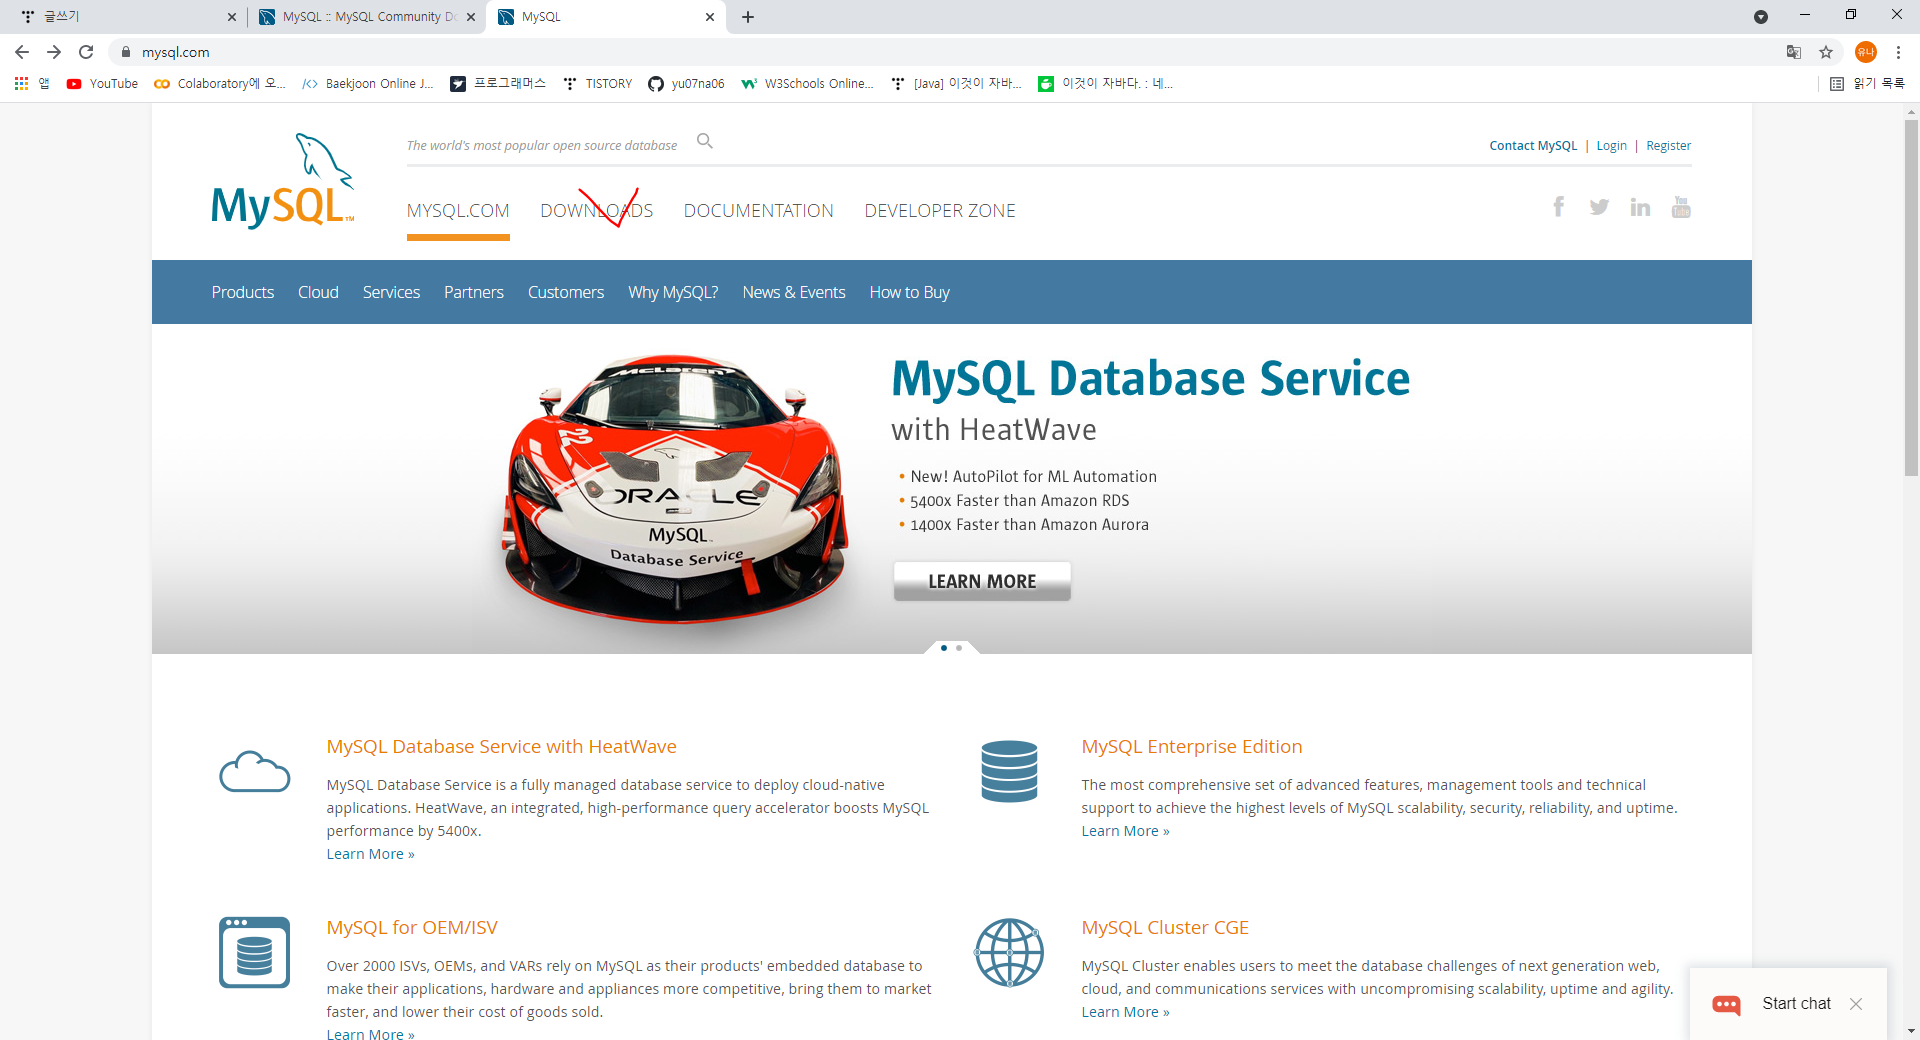The height and width of the screenshot is (1040, 1920).
Task: Click the race car banner image
Action: click(x=676, y=488)
